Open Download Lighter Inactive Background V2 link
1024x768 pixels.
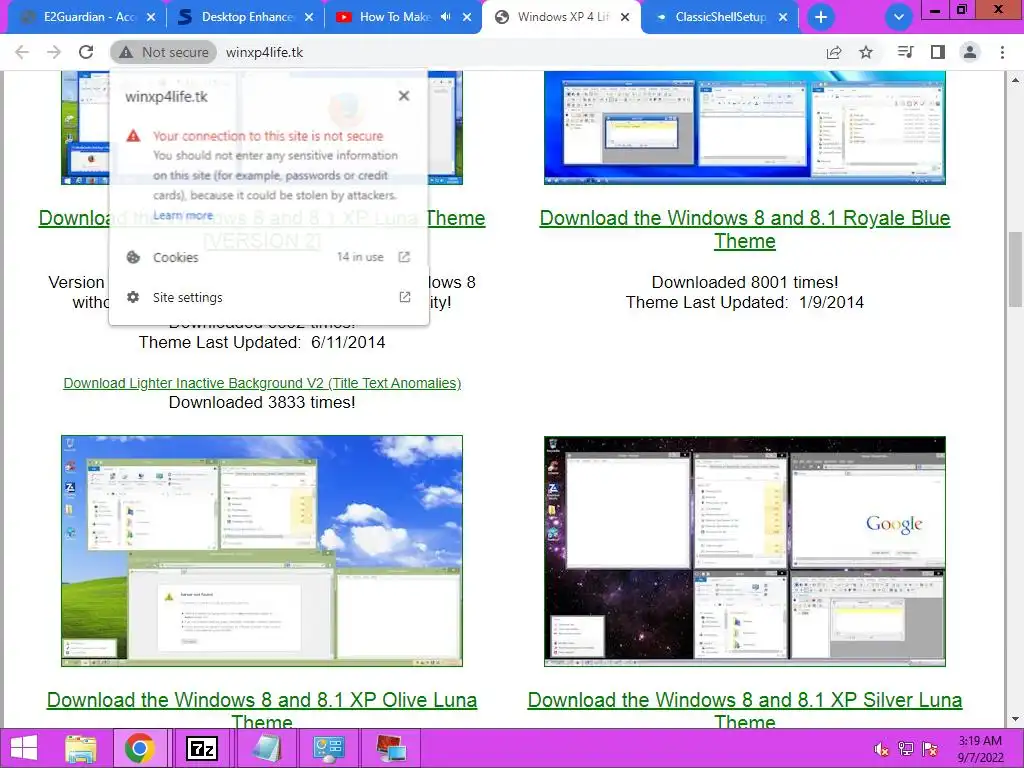click(262, 383)
